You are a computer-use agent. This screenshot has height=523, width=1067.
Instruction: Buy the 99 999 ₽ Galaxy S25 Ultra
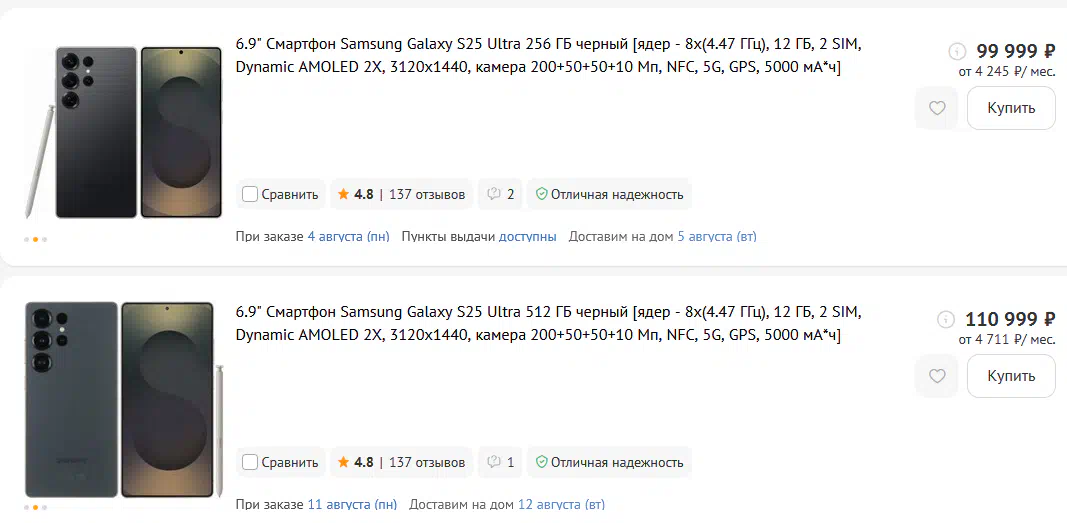(1011, 108)
